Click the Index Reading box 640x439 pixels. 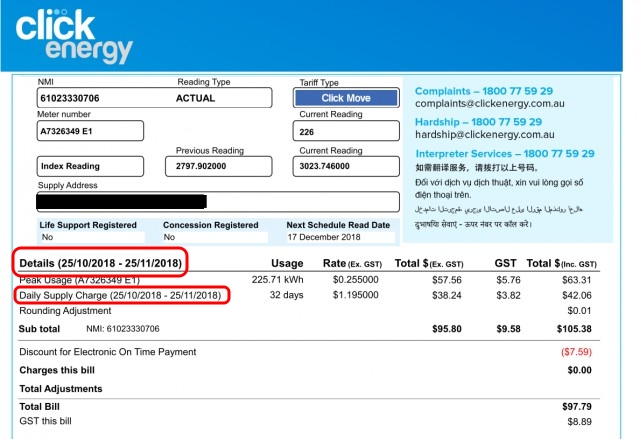(x=90, y=166)
